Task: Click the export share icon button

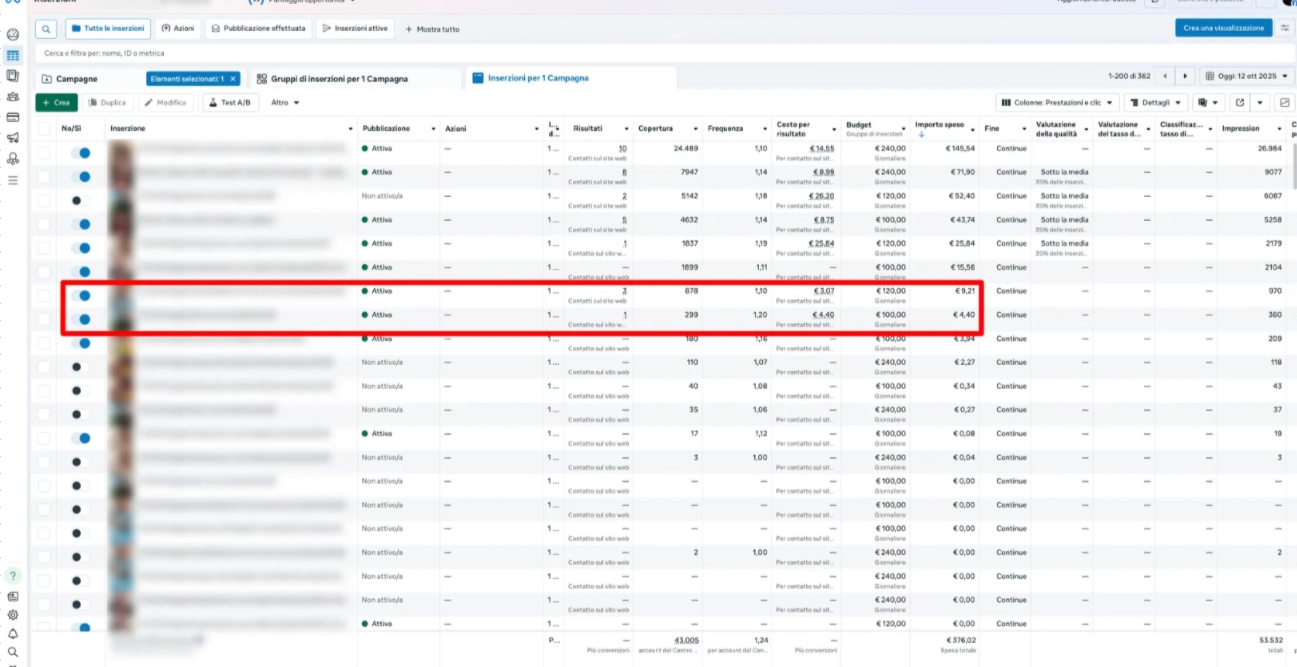Action: click(1240, 102)
